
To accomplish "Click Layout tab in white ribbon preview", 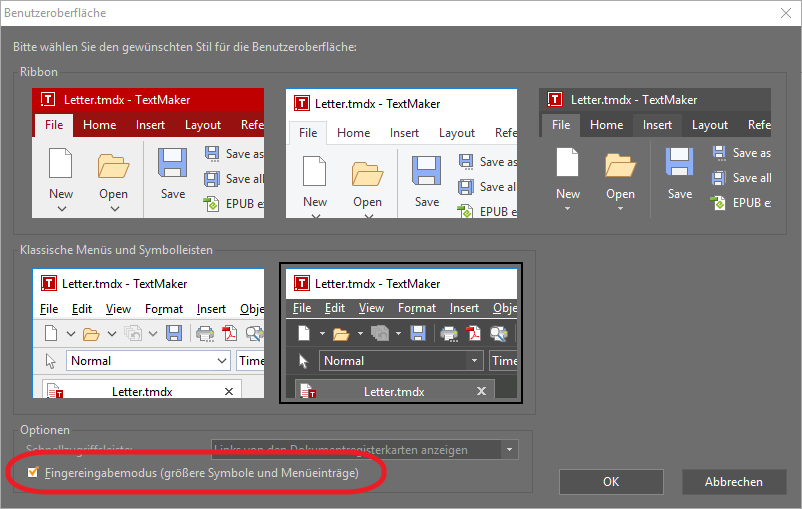I will [x=457, y=133].
